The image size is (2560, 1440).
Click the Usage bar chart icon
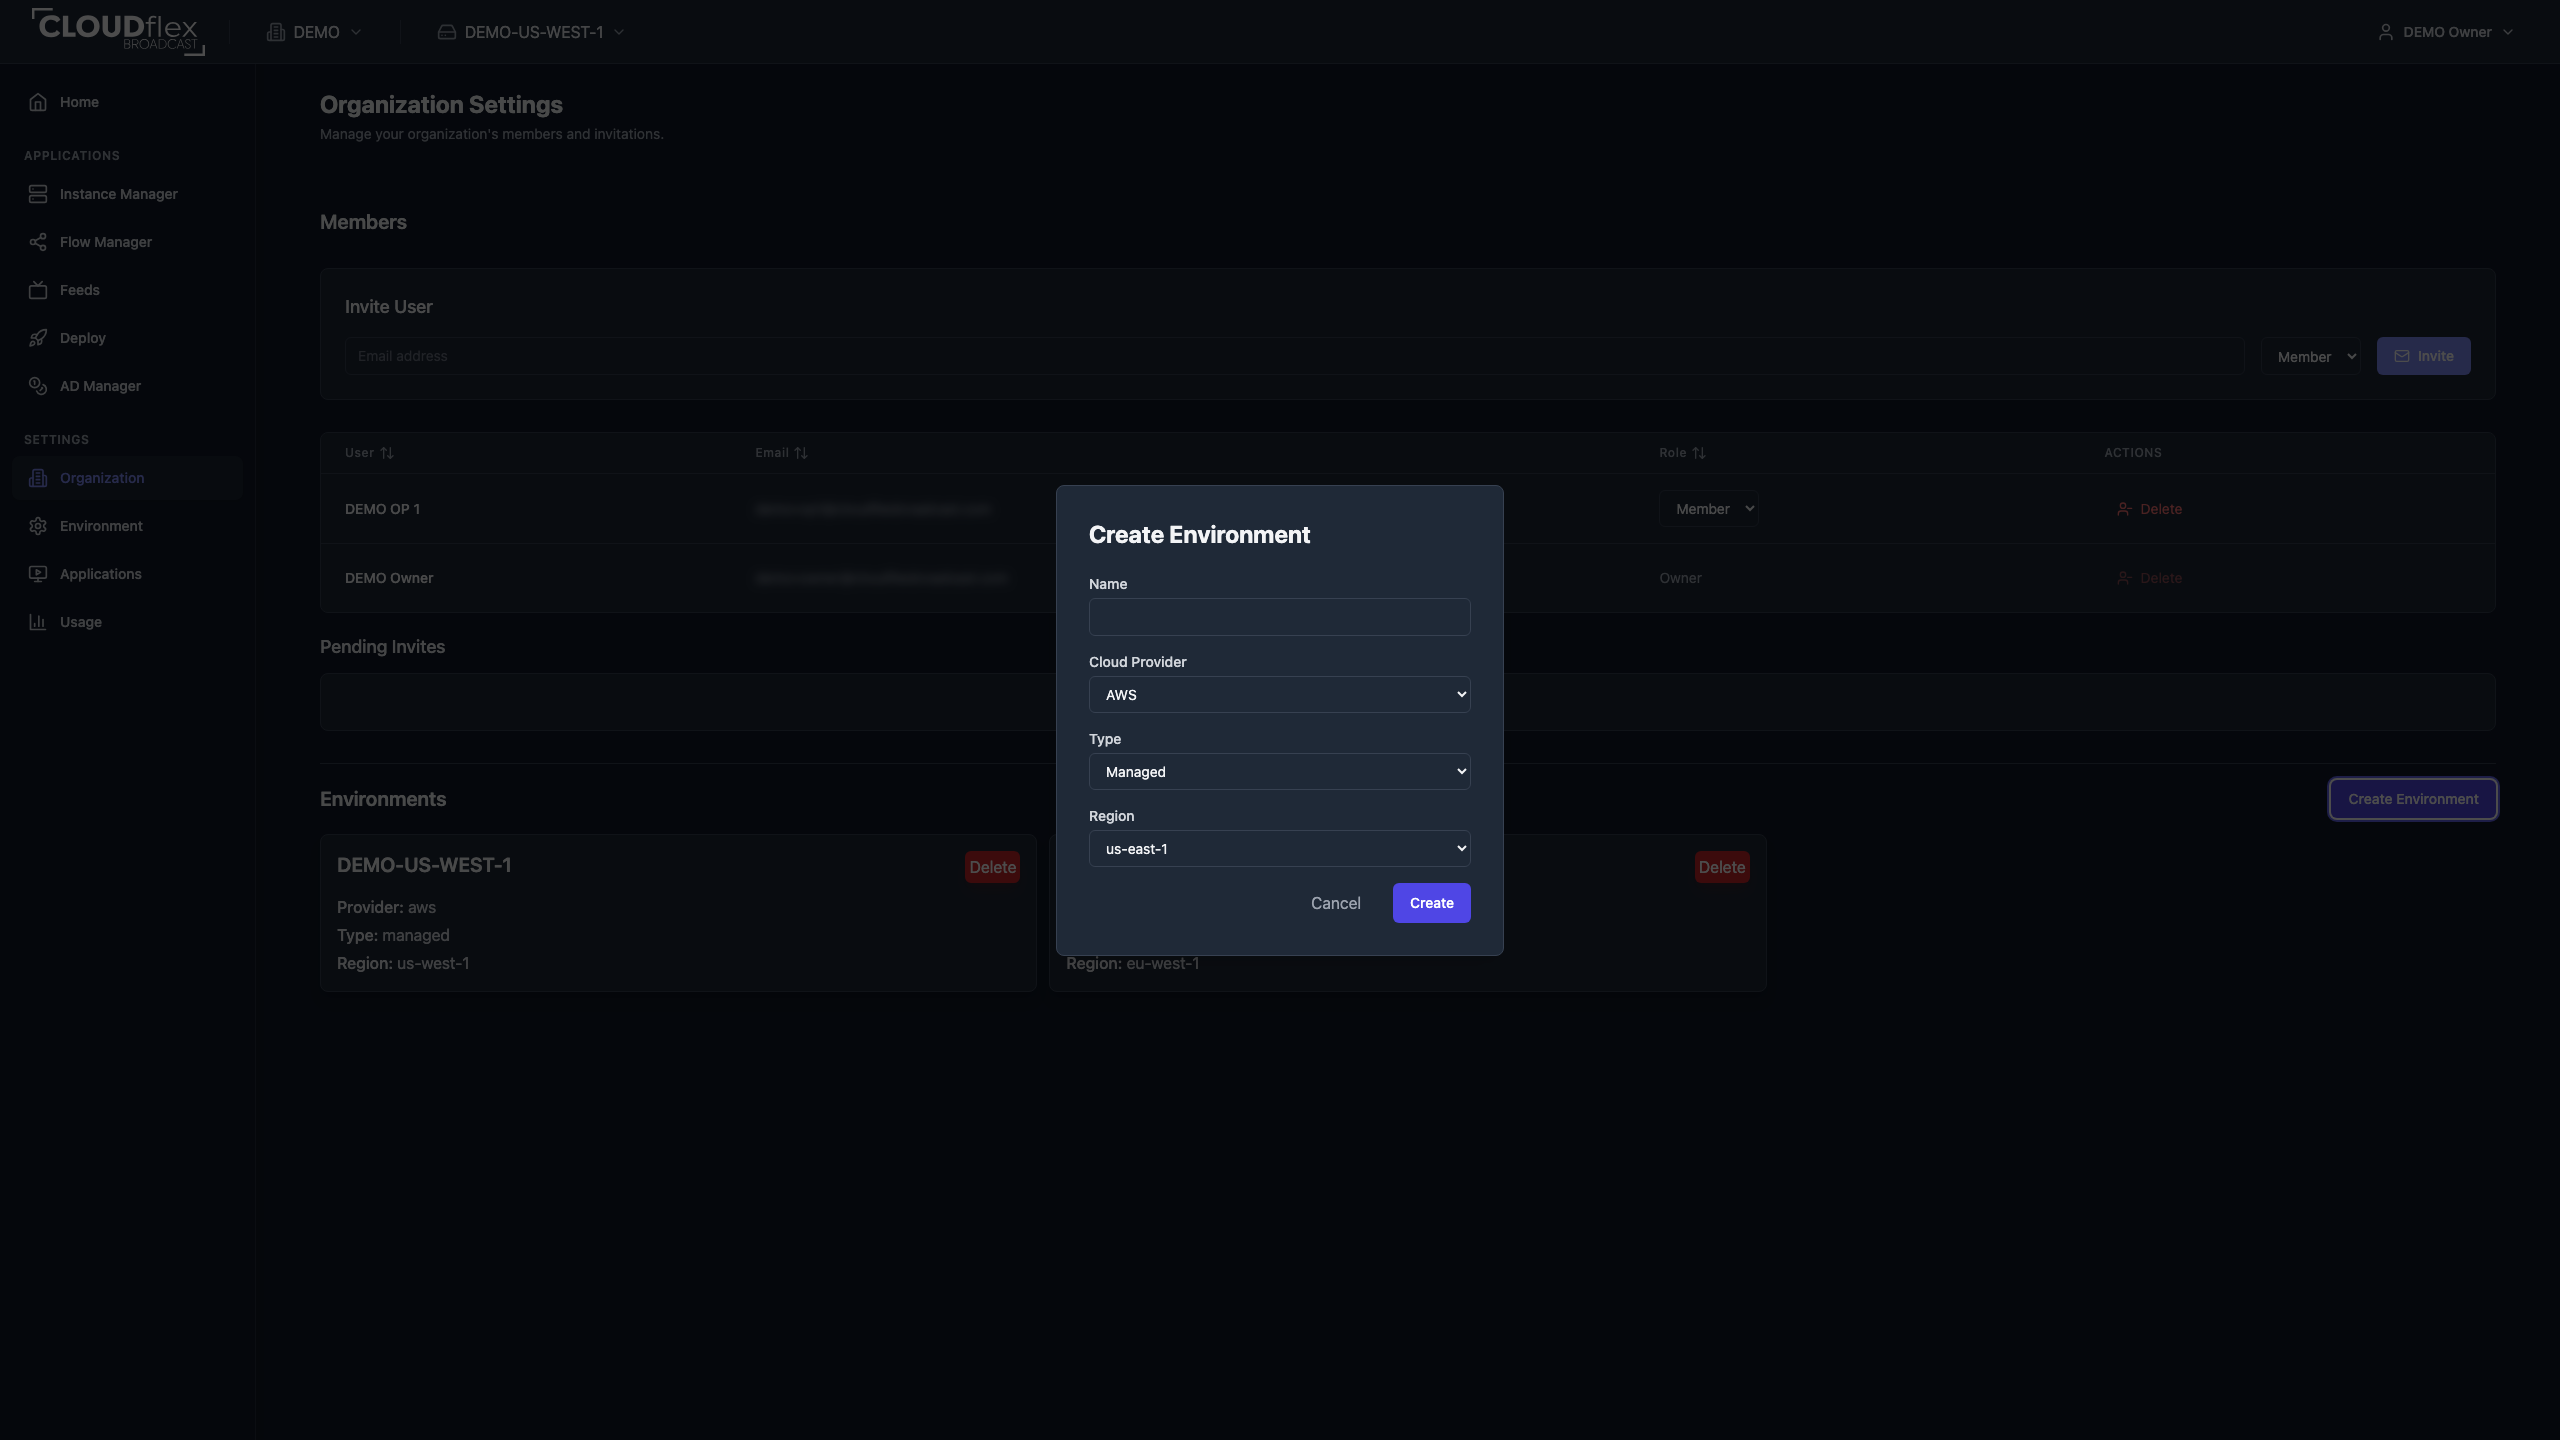point(38,622)
